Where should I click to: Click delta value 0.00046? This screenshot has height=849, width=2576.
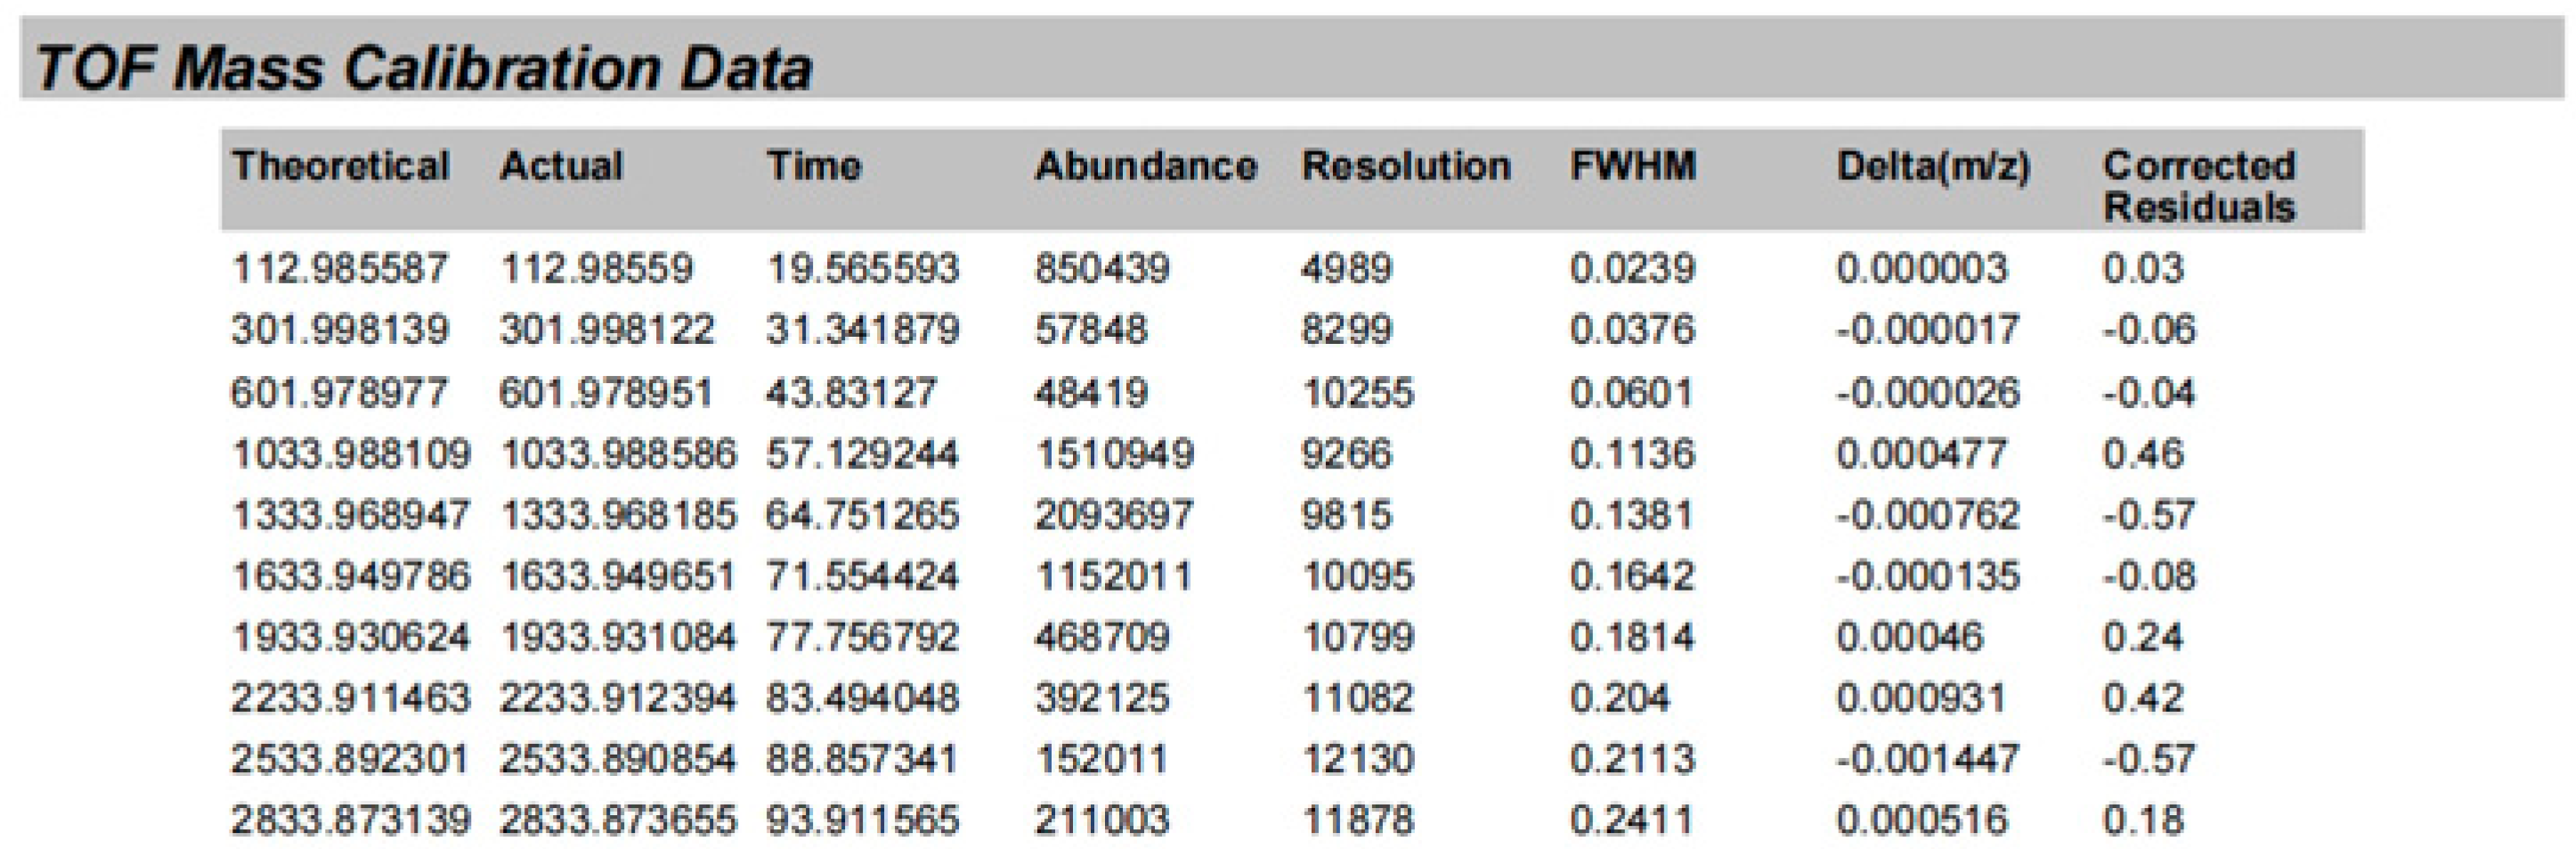[x=1908, y=637]
